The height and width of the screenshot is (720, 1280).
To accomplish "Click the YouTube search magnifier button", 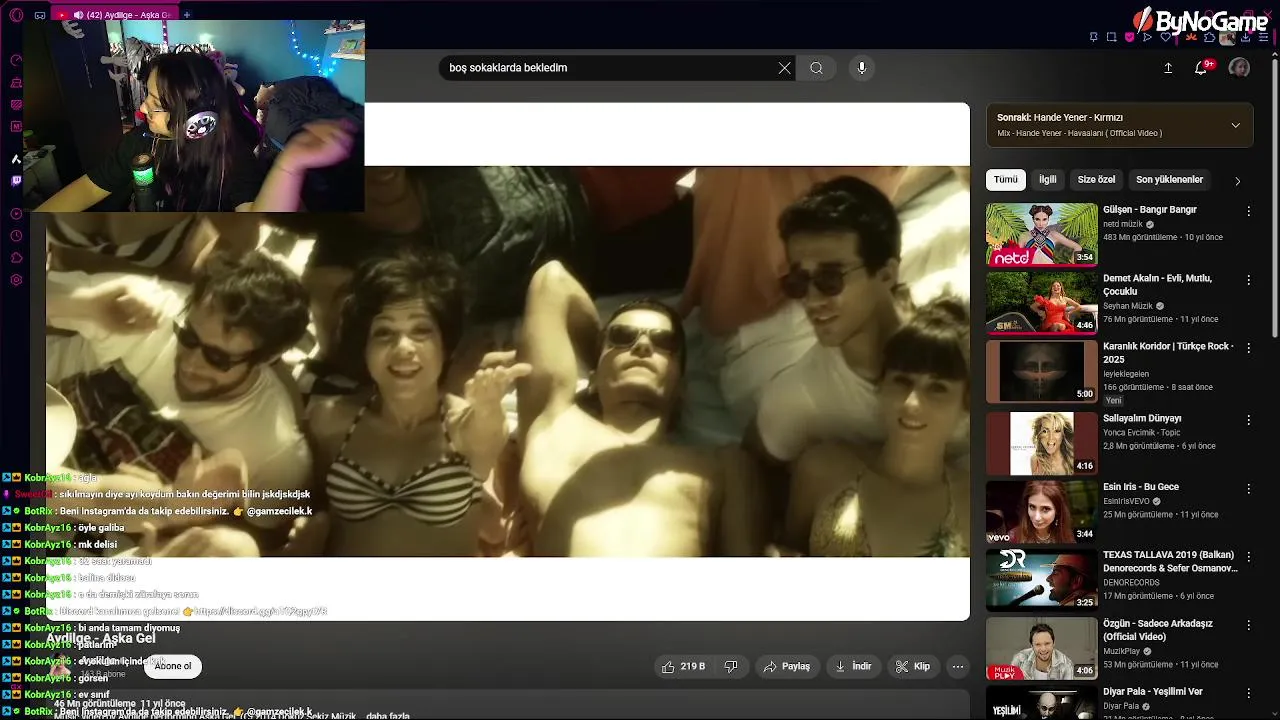I will [816, 68].
